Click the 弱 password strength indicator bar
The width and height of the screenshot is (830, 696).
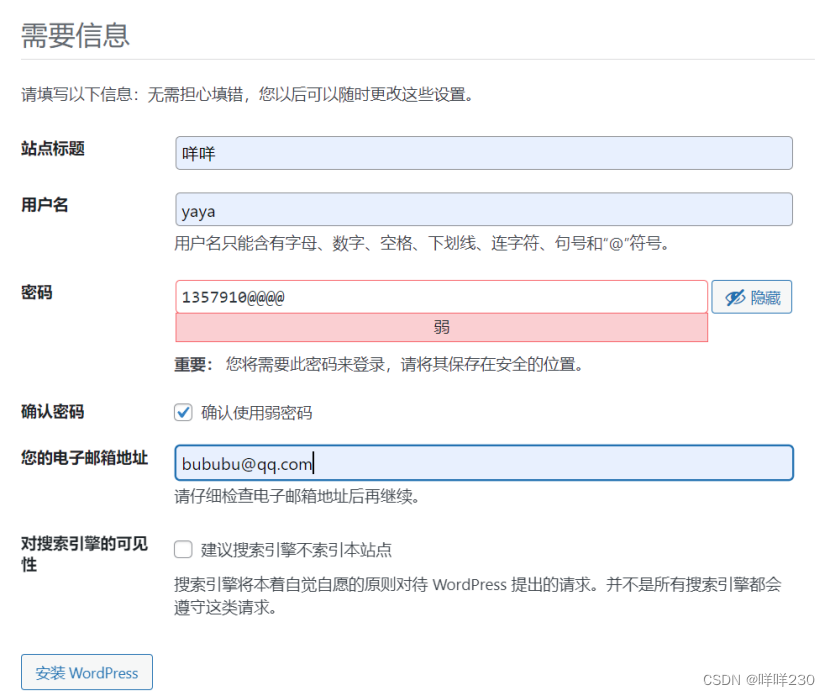click(441, 327)
